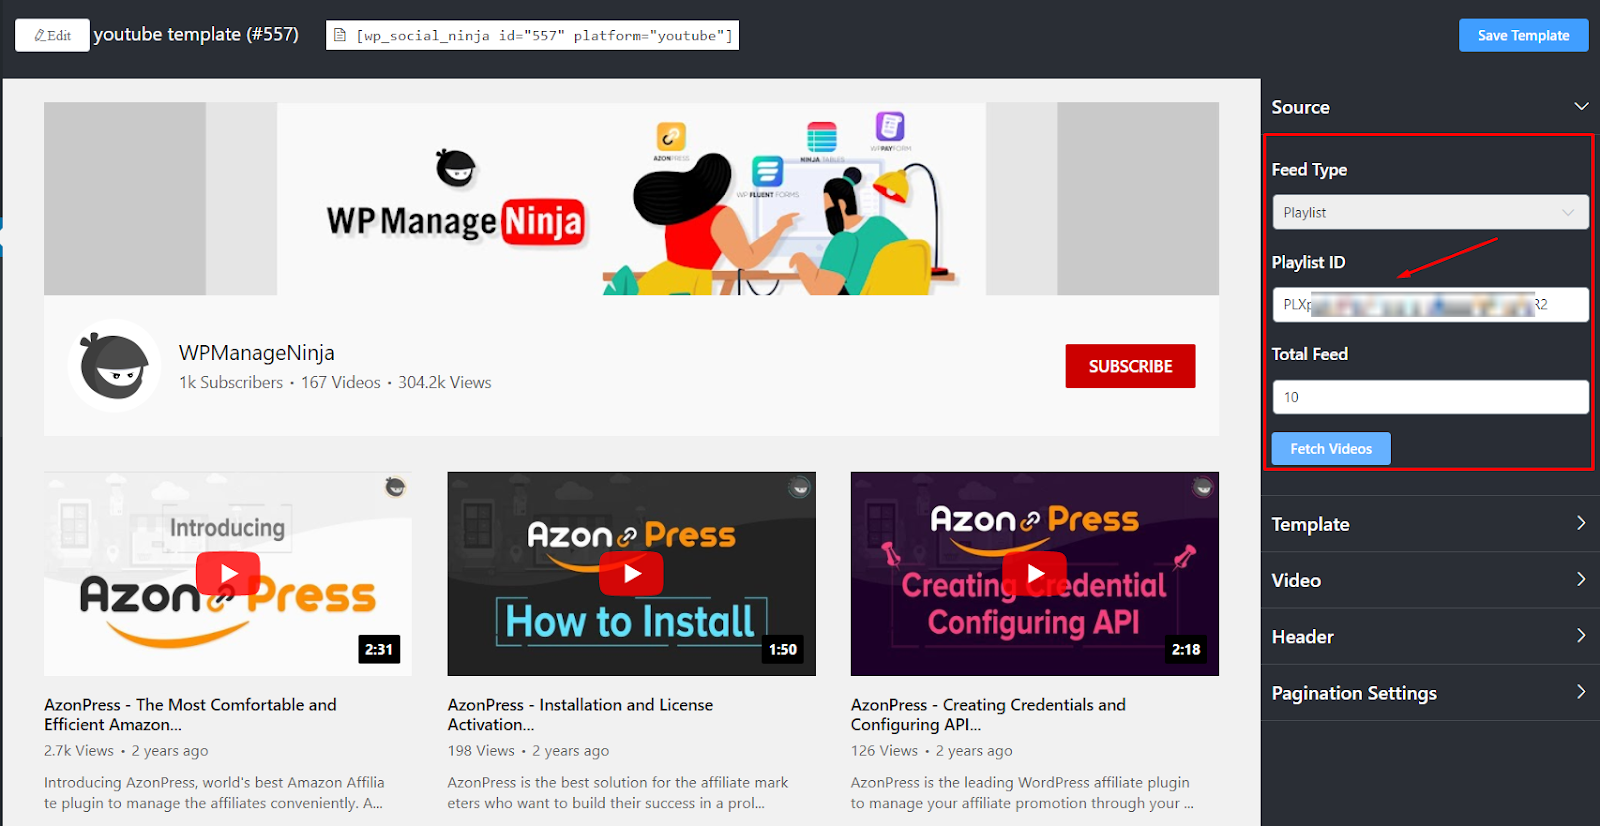The height and width of the screenshot is (826, 1600).
Task: Click the 167 Videos channel stat
Action: (341, 382)
